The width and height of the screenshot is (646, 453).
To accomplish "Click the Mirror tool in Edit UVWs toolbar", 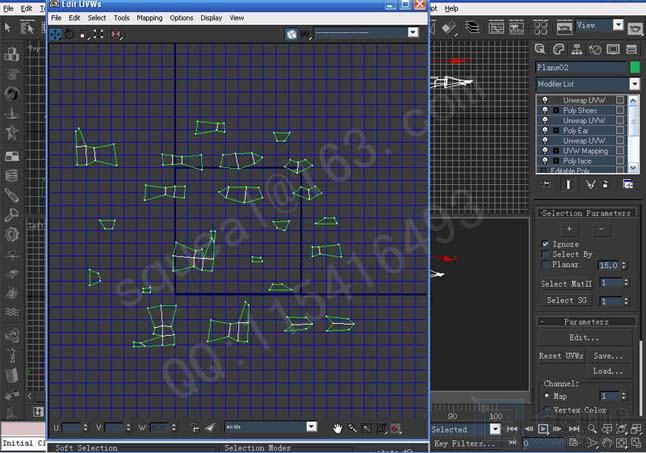I will pos(115,33).
